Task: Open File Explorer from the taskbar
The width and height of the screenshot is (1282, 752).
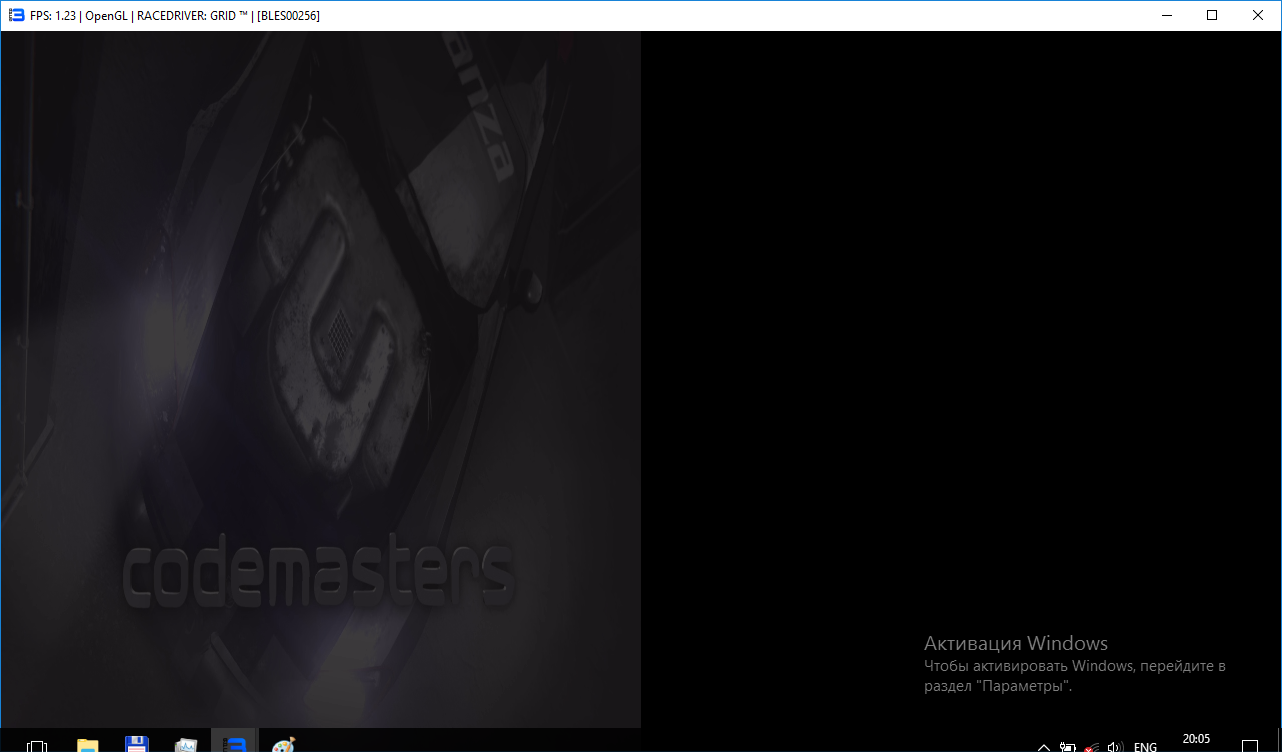Action: point(88,745)
